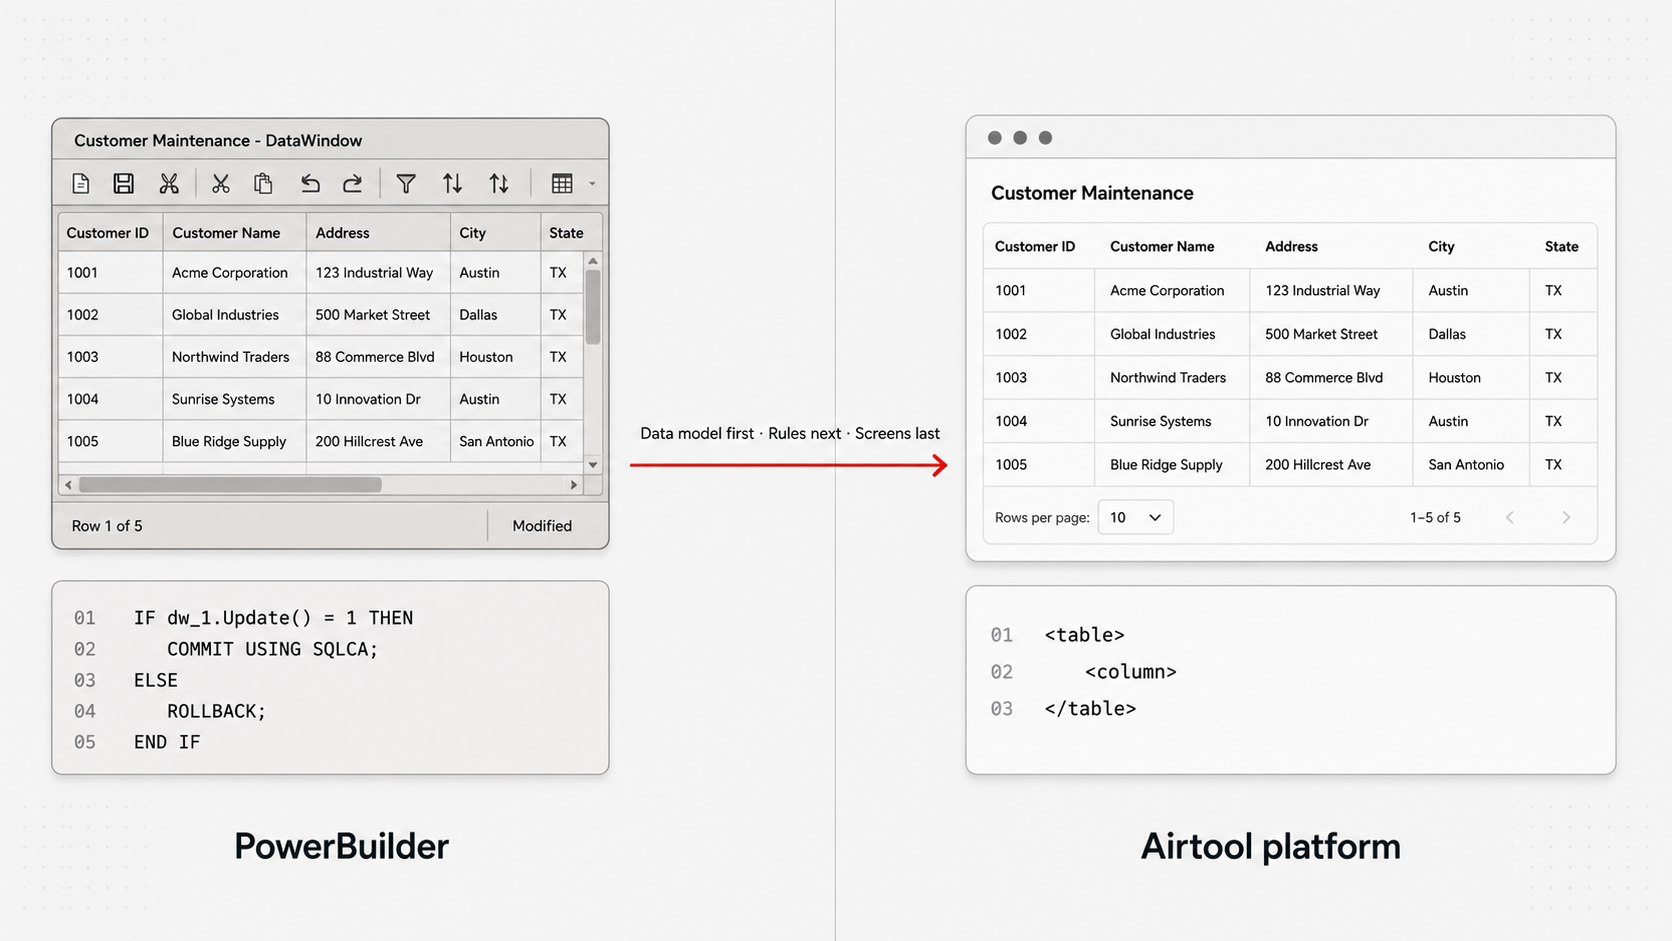Select San Antonio cell in DataWindow
This screenshot has width=1672, height=941.
coord(496,441)
